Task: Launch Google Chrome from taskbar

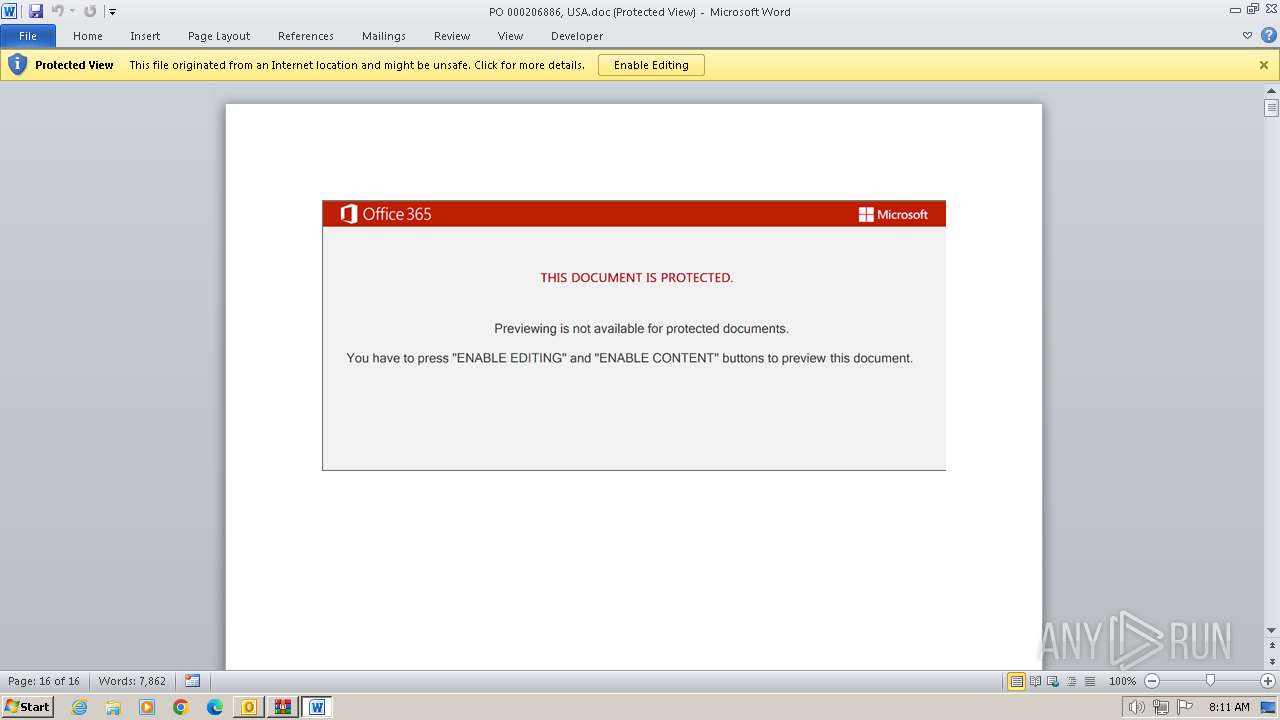Action: coord(181,707)
